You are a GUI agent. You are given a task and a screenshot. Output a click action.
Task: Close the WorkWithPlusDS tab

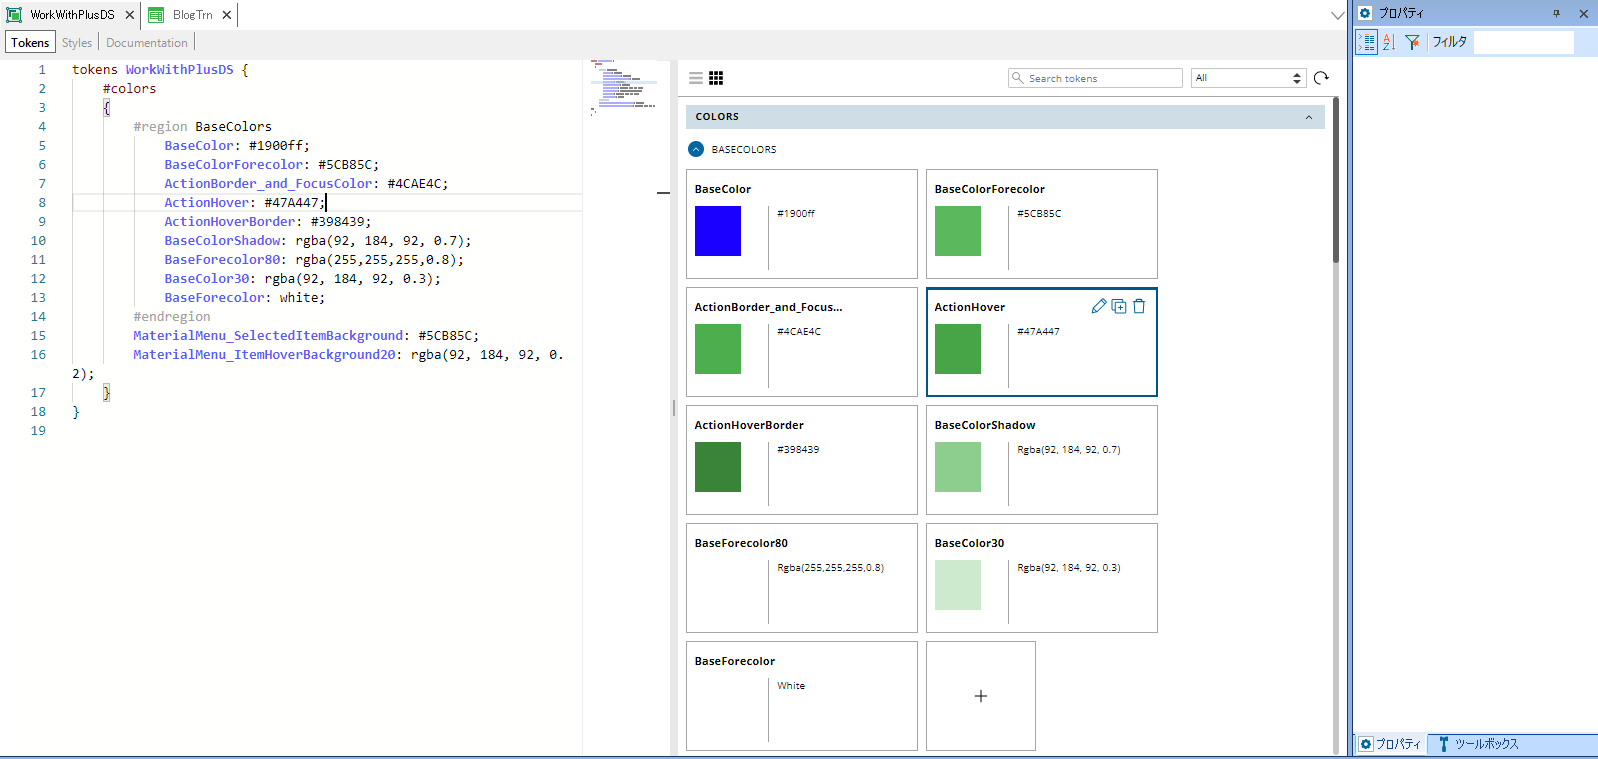pyautogui.click(x=130, y=15)
